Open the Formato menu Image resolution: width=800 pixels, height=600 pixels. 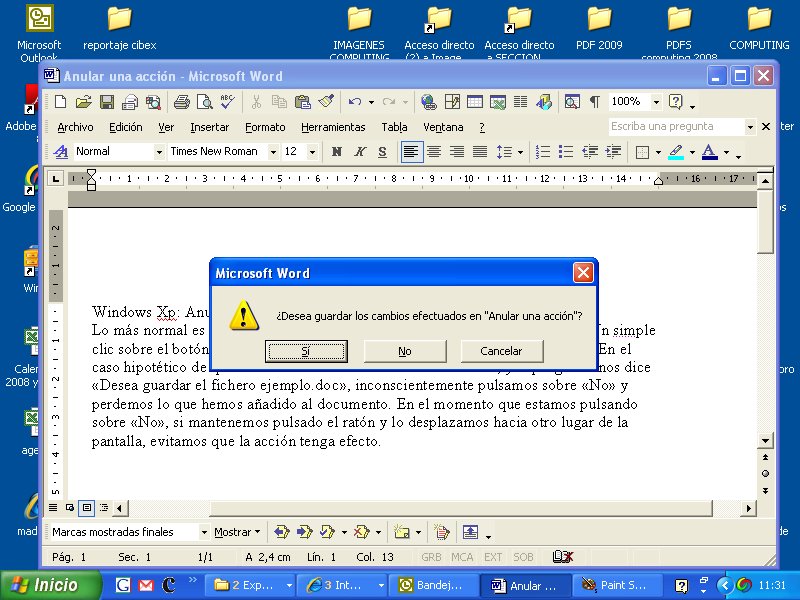click(265, 127)
